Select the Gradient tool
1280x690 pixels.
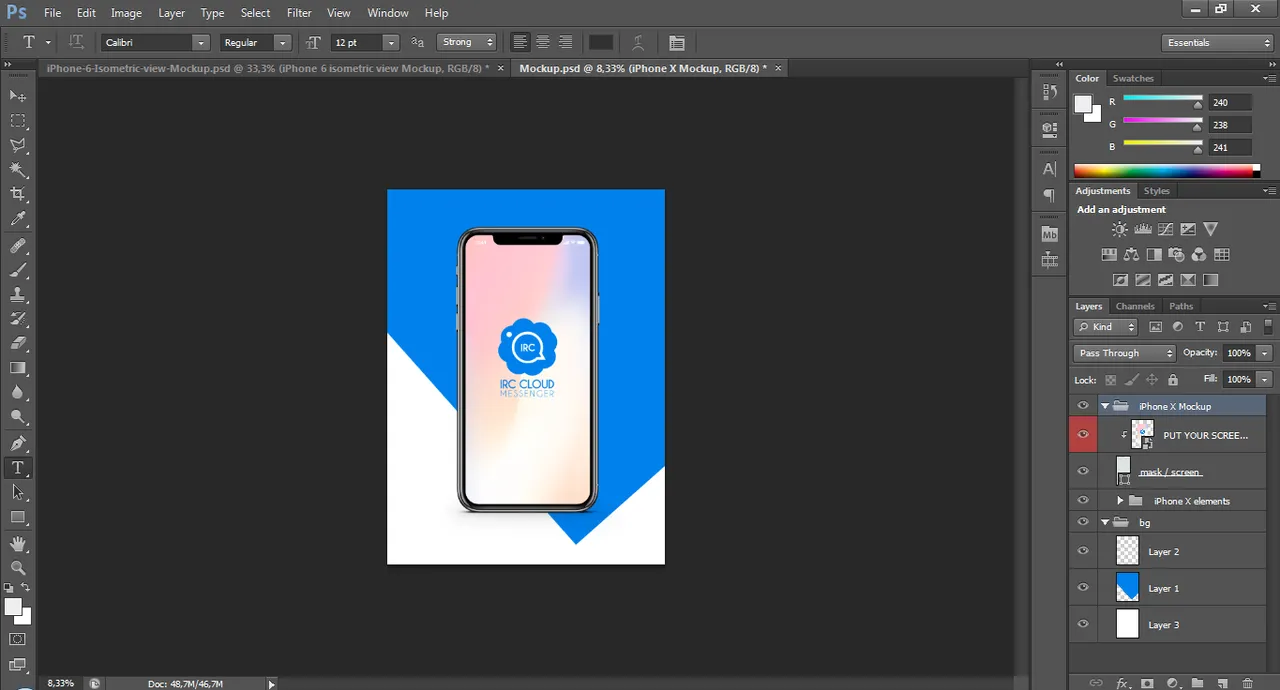point(18,368)
